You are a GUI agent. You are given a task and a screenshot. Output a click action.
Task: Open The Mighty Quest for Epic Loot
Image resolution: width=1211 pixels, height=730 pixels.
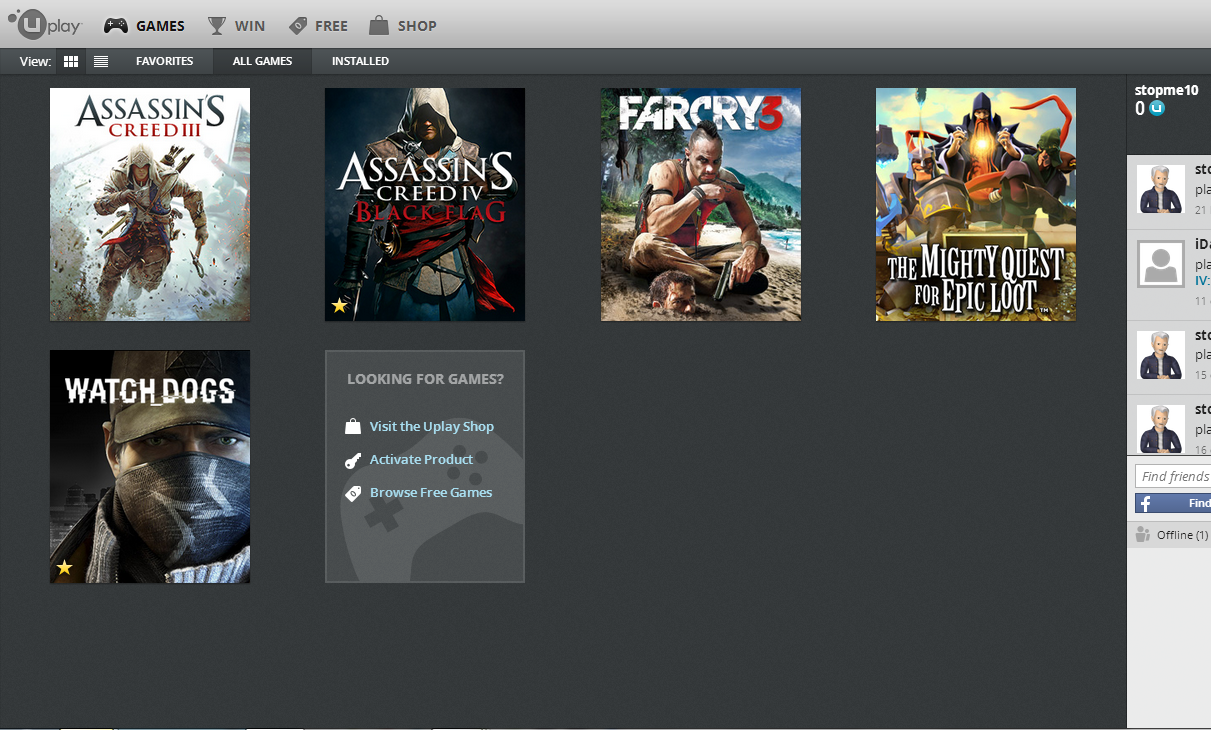[976, 204]
